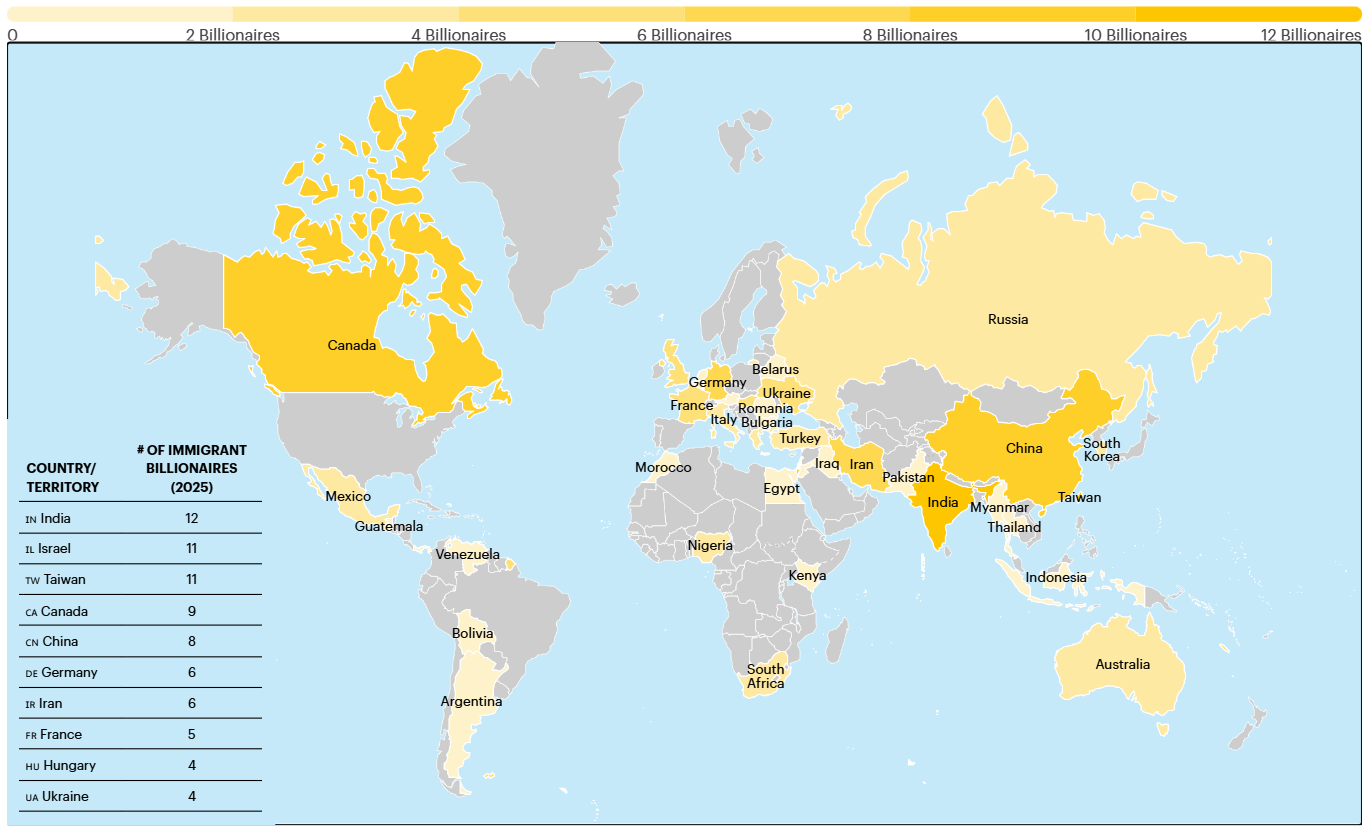Click the Nigeria label in Africa

click(x=710, y=546)
